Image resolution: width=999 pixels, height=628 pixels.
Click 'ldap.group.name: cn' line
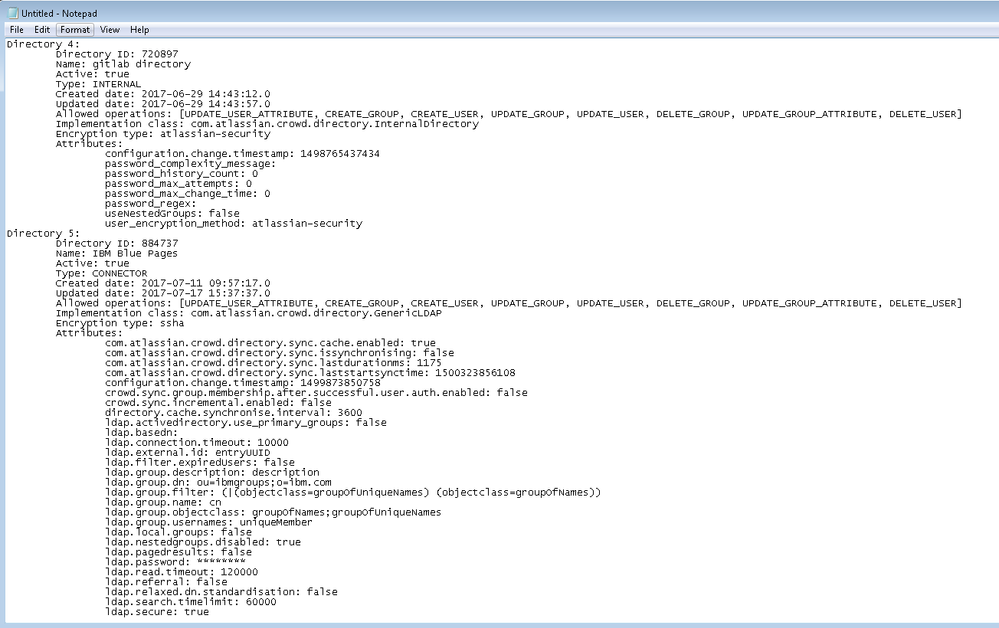163,503
